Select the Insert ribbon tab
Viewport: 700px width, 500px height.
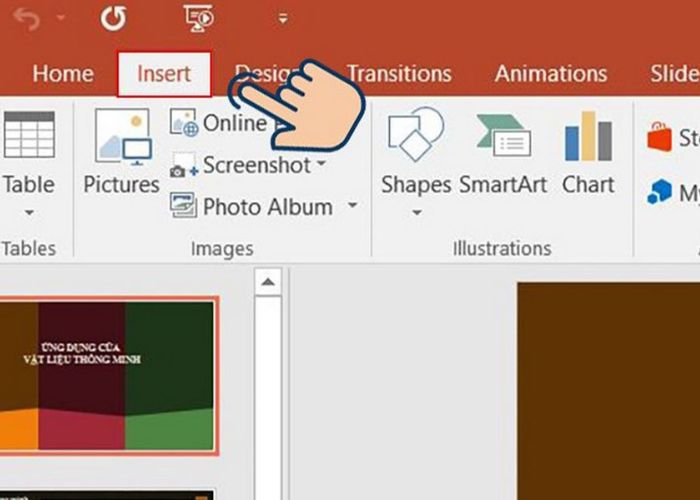click(164, 74)
